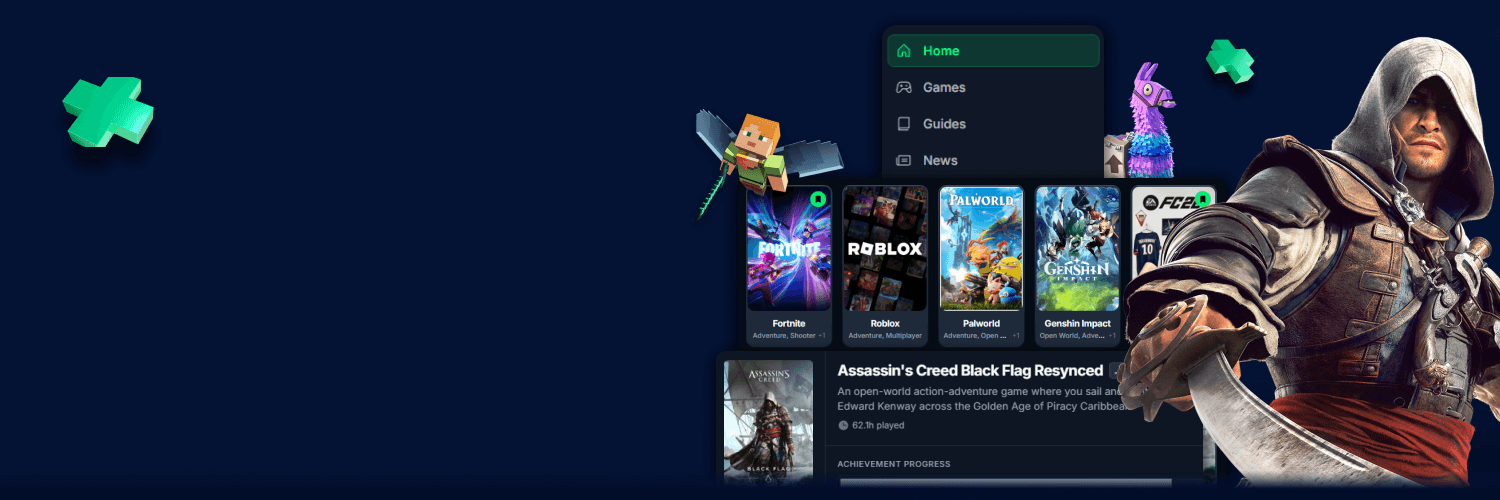Click the +1 tag count under Palworld
The height and width of the screenshot is (500, 1500).
tap(1015, 336)
